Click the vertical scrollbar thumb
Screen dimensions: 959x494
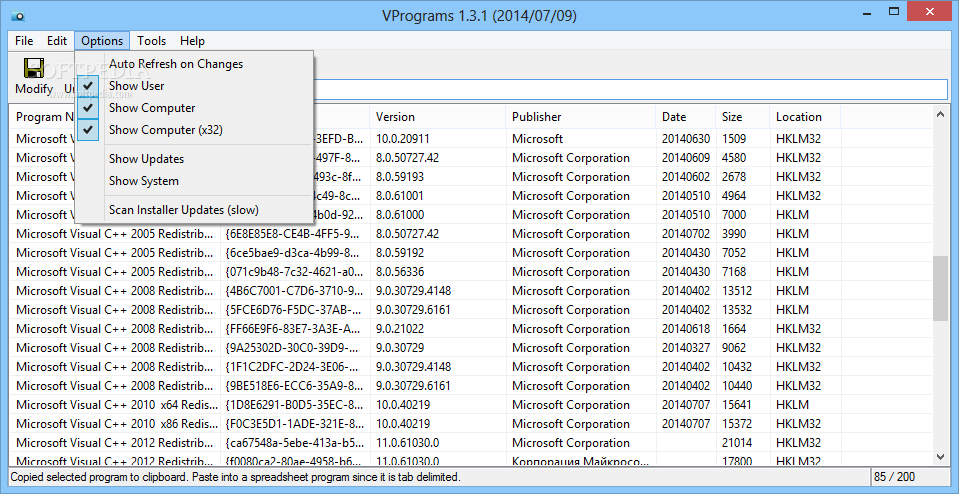point(941,288)
